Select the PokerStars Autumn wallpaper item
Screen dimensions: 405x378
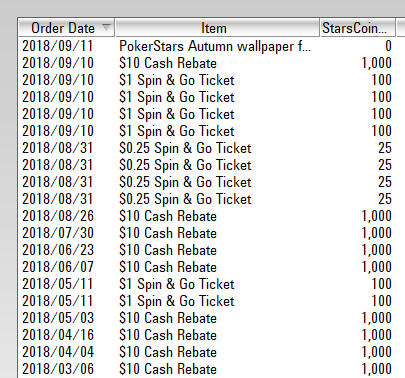(x=215, y=46)
